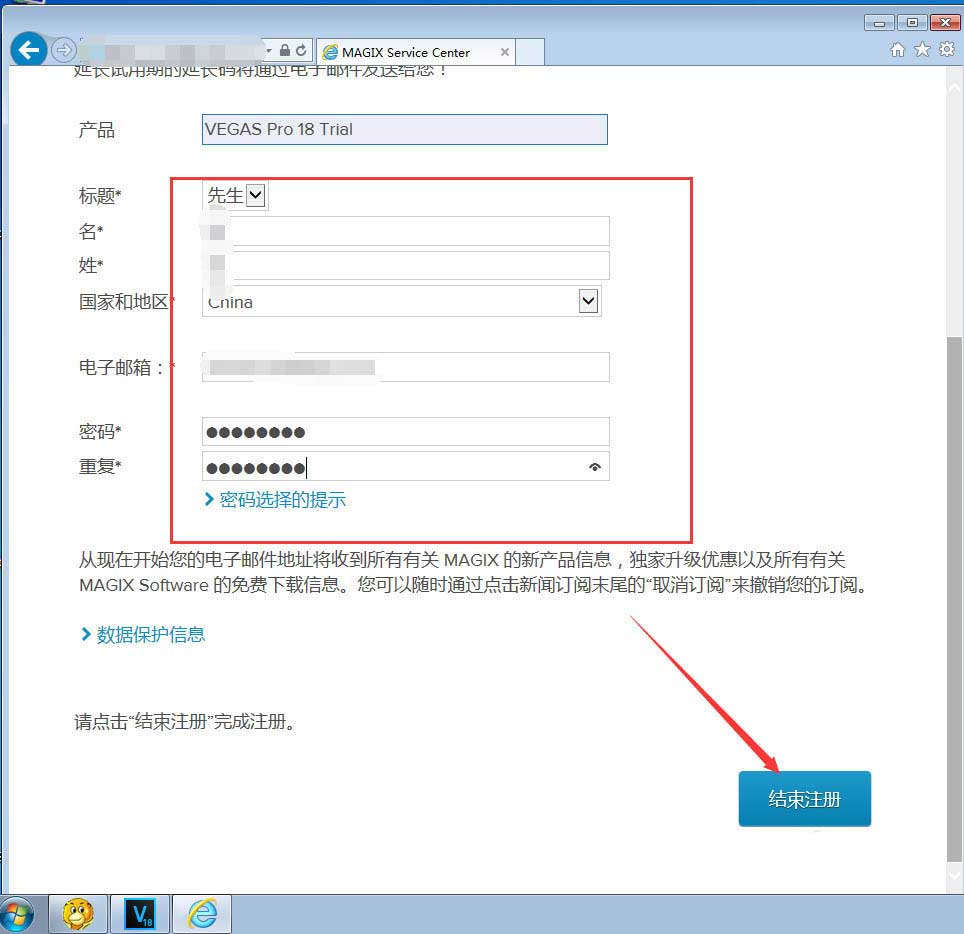This screenshot has width=964, height=934.
Task: Click the repeat password (重复) field
Action: click(x=406, y=467)
